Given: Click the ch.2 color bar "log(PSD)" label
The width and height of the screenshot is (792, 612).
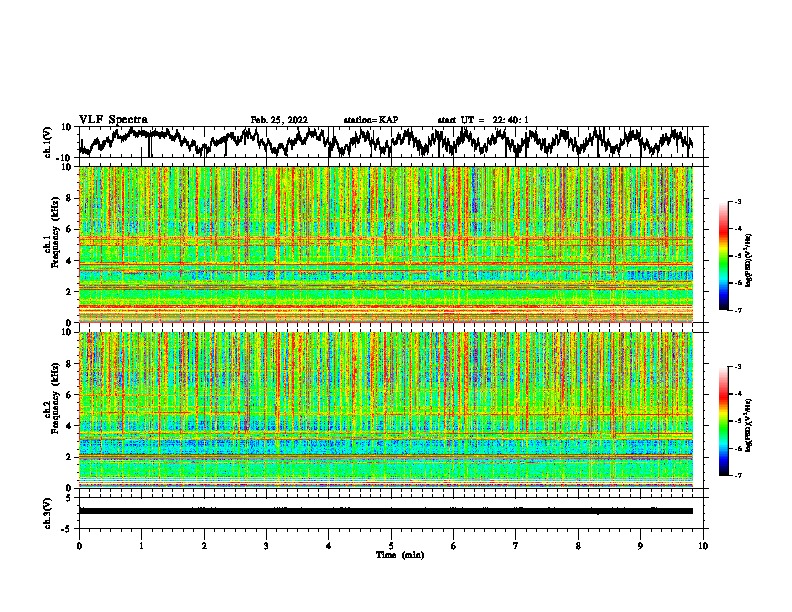Looking at the screenshot, I should point(748,425).
